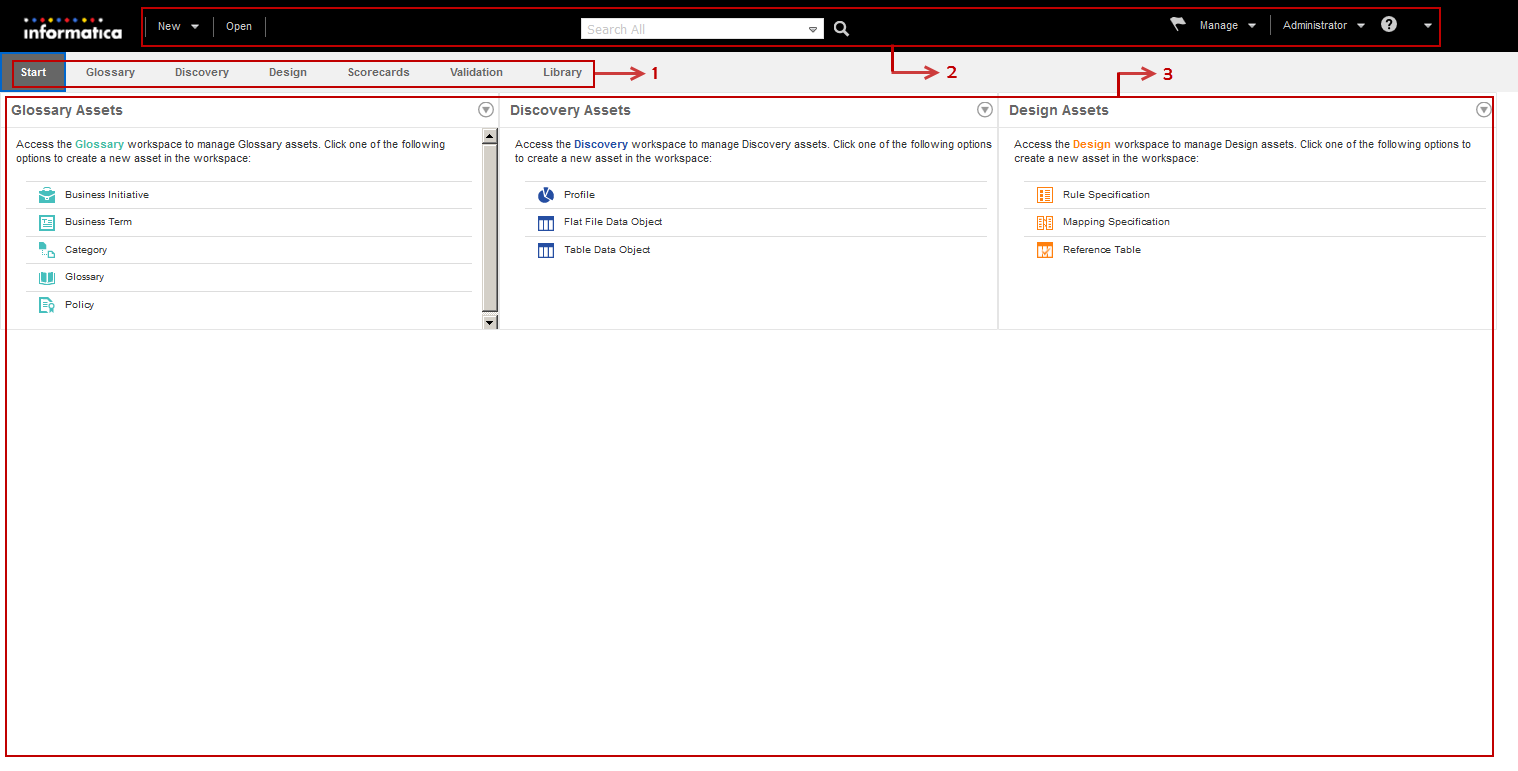Click the Rule Specification icon

[1045, 195]
